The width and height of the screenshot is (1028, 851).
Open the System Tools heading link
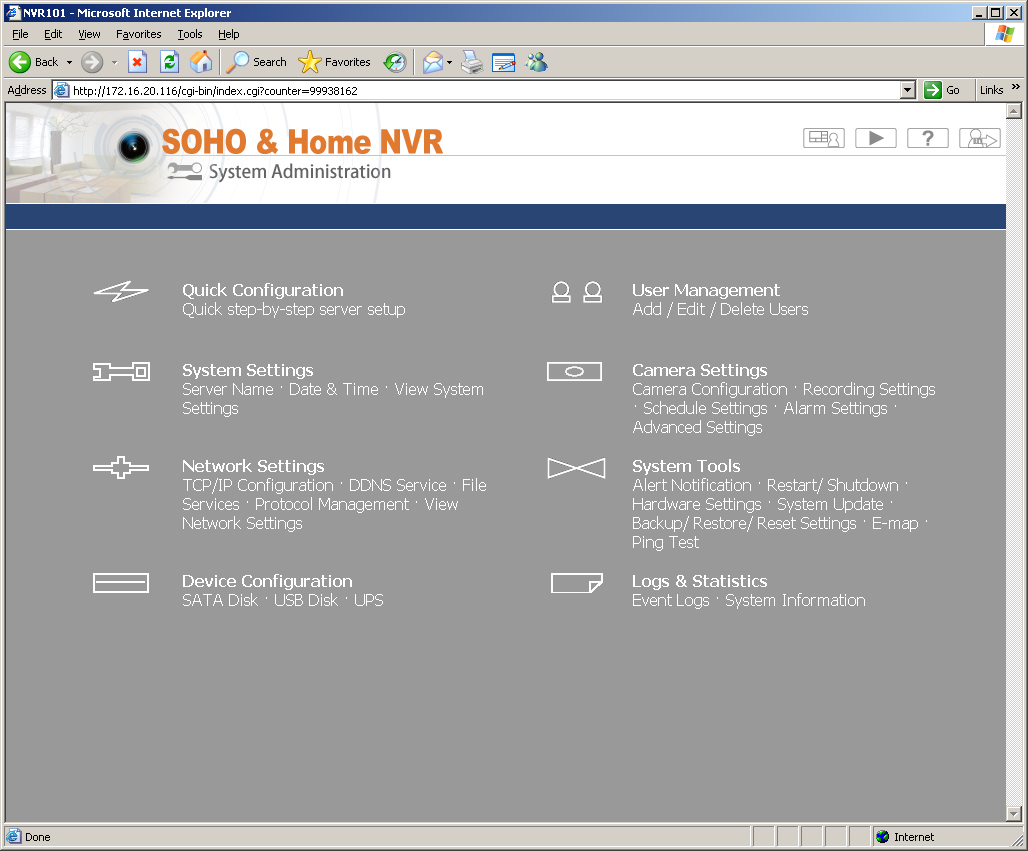(686, 466)
